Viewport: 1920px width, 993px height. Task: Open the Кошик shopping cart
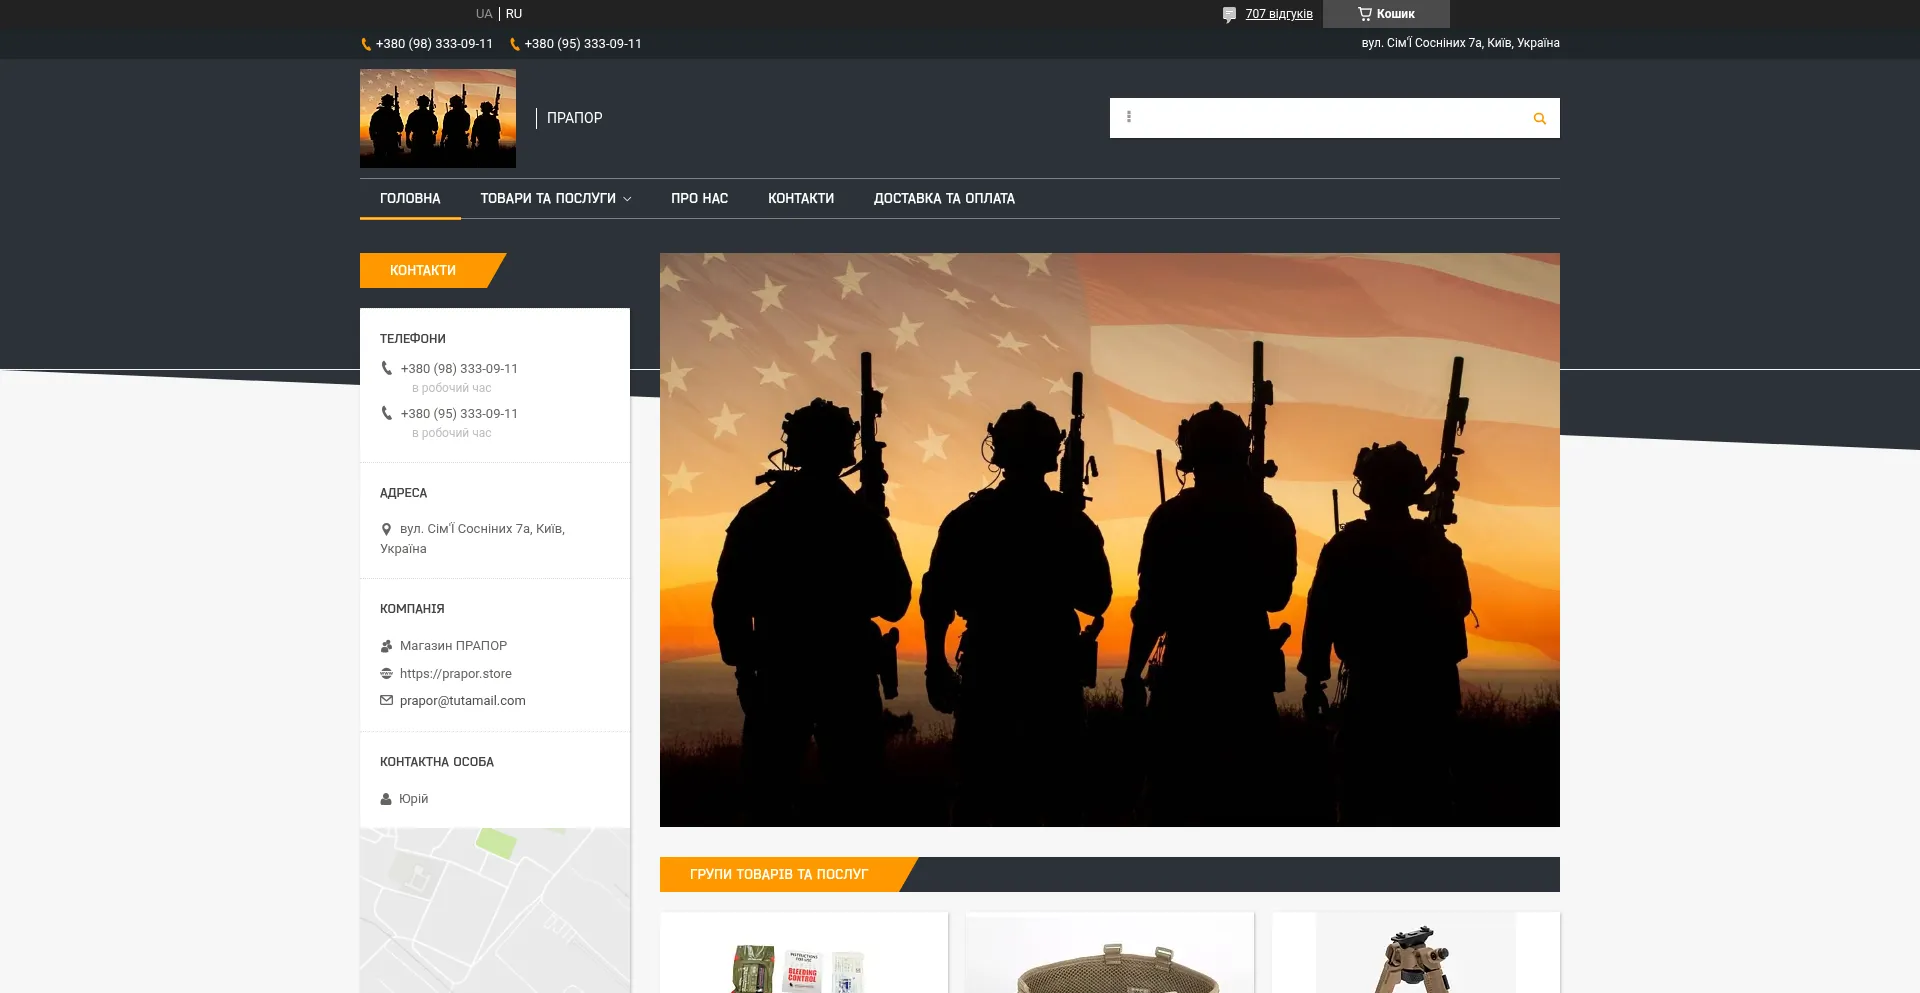click(1386, 14)
